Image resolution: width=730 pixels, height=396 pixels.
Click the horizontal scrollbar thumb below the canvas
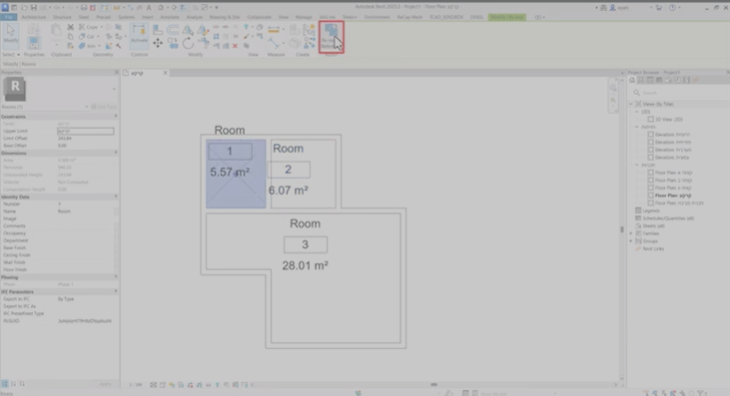click(434, 385)
